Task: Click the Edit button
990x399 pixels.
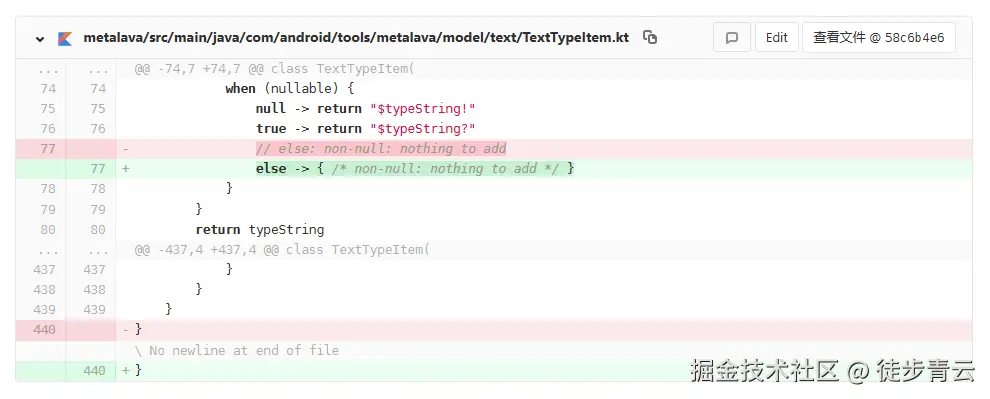Action: [x=777, y=37]
